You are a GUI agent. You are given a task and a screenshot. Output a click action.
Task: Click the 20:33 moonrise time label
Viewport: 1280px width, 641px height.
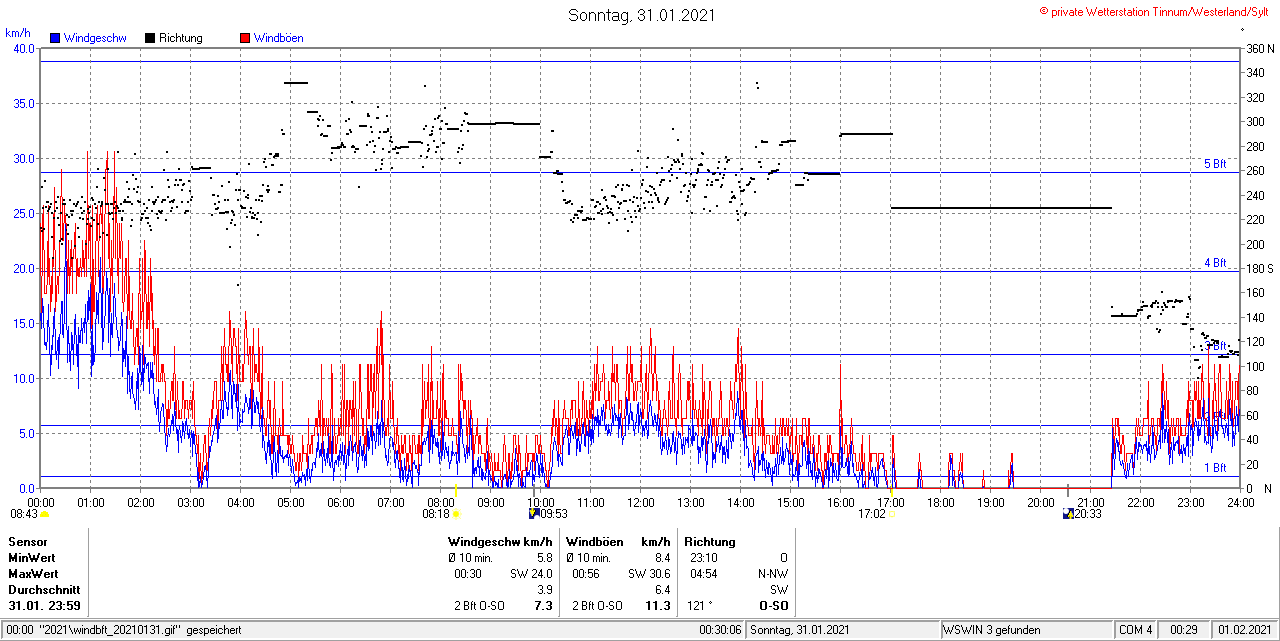click(1088, 514)
